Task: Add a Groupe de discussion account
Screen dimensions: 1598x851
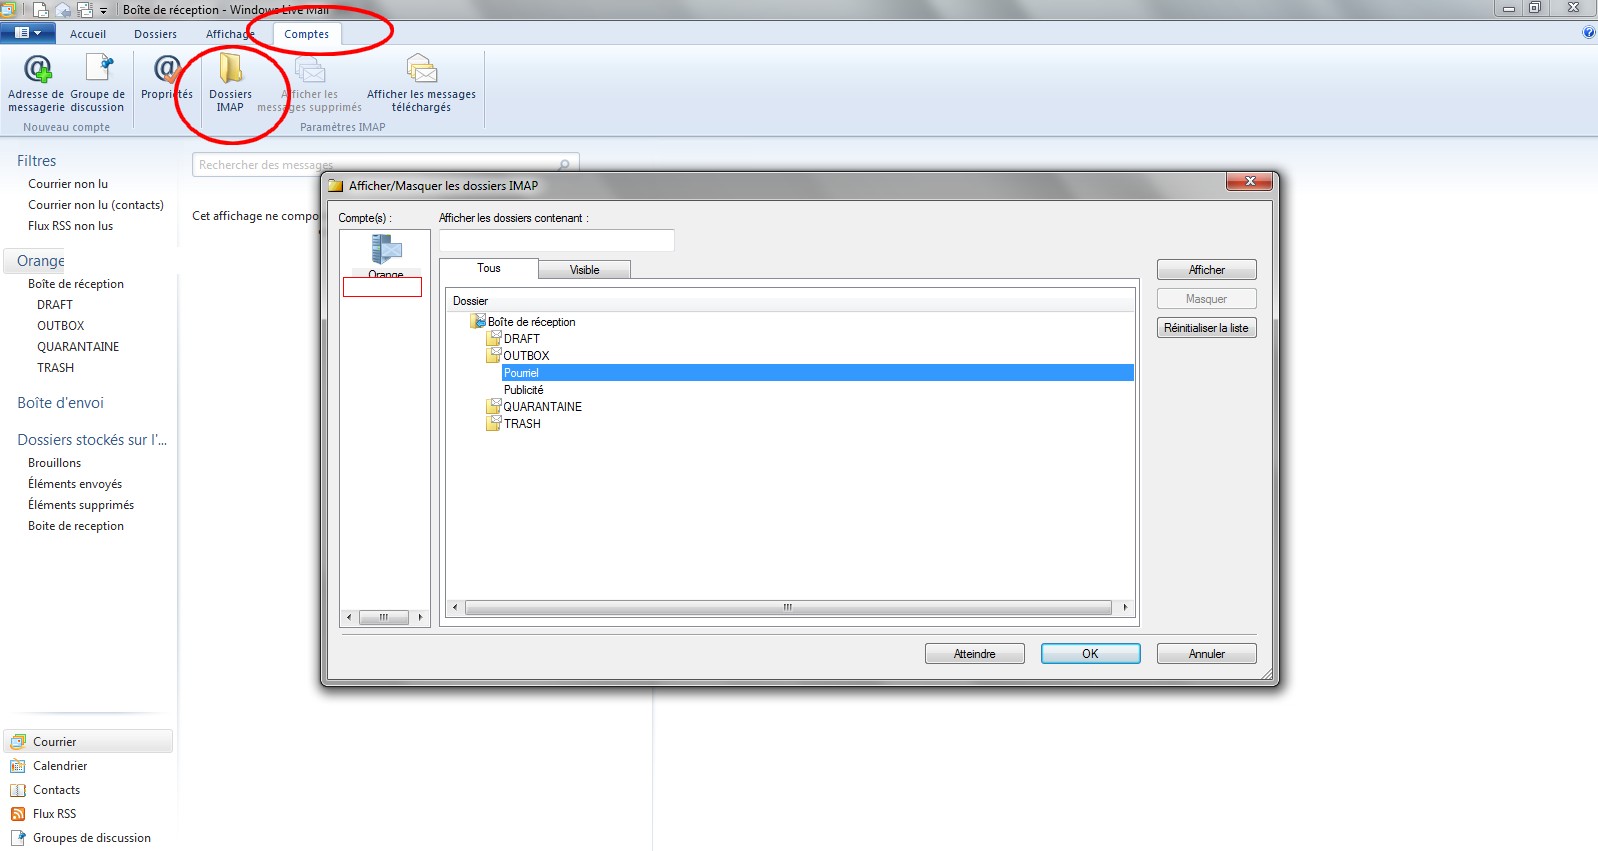Action: [98, 84]
